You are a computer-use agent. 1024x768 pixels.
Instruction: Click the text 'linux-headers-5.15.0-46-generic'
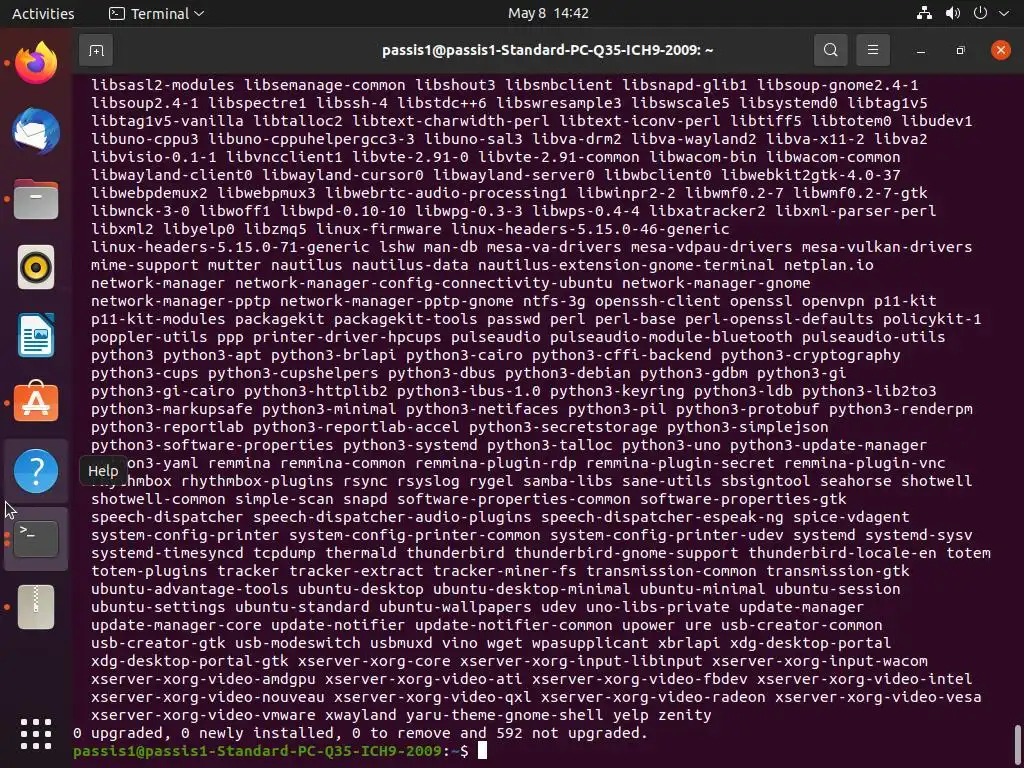point(590,229)
